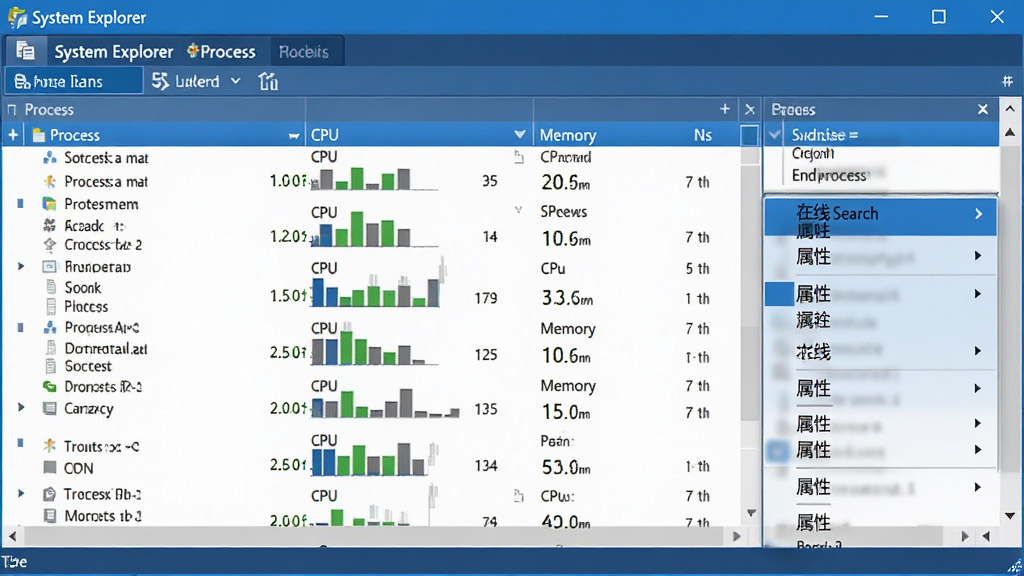Screen dimensions: 1024x576
Task: Toggle the blue marker beside Protesmem
Action: pos(20,204)
